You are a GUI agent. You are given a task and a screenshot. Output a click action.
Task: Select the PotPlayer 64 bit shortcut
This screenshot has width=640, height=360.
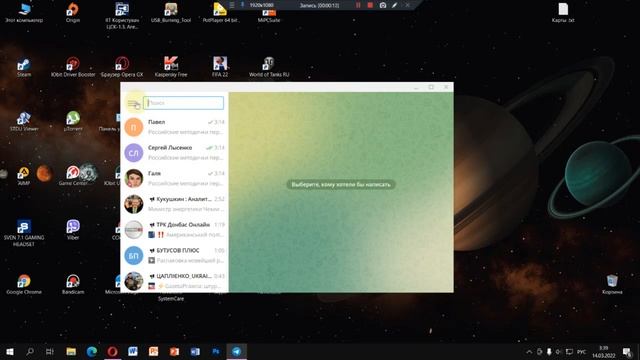(220, 12)
